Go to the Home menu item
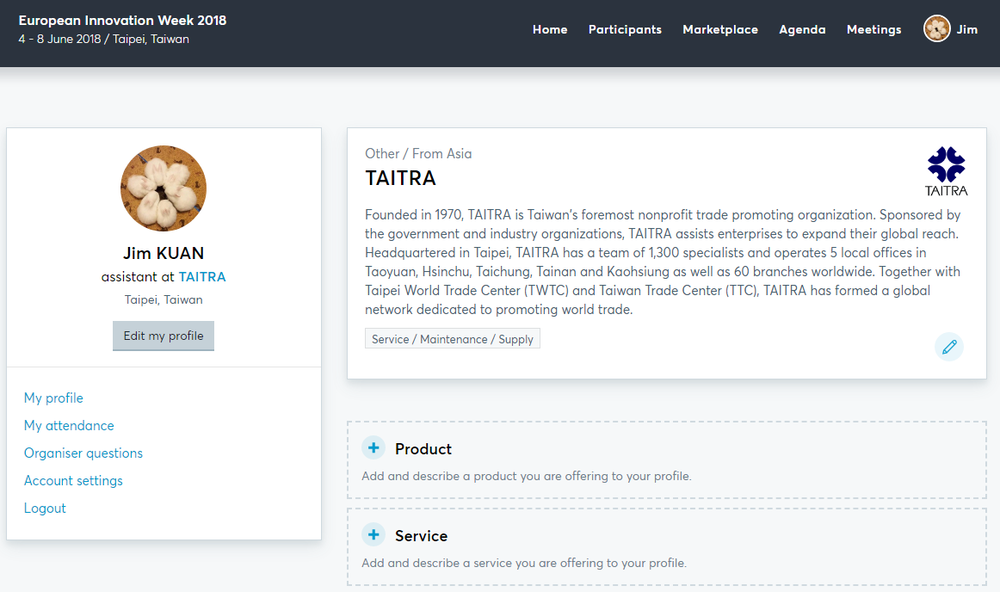The width and height of the screenshot is (1000, 592). [x=550, y=29]
